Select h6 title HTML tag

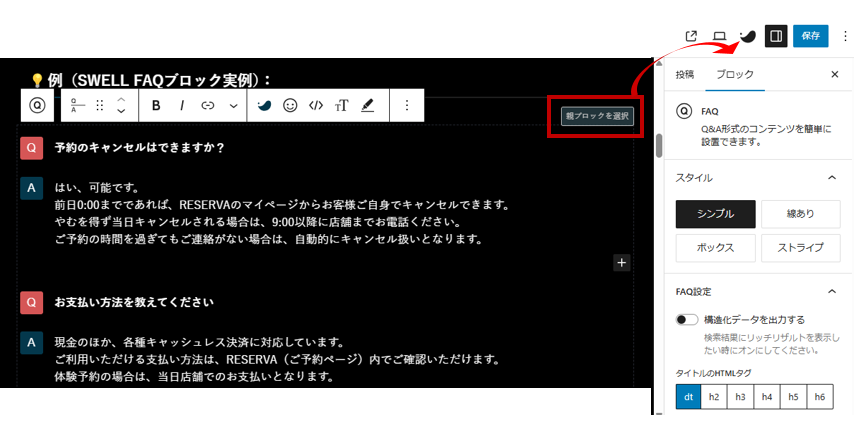click(820, 397)
